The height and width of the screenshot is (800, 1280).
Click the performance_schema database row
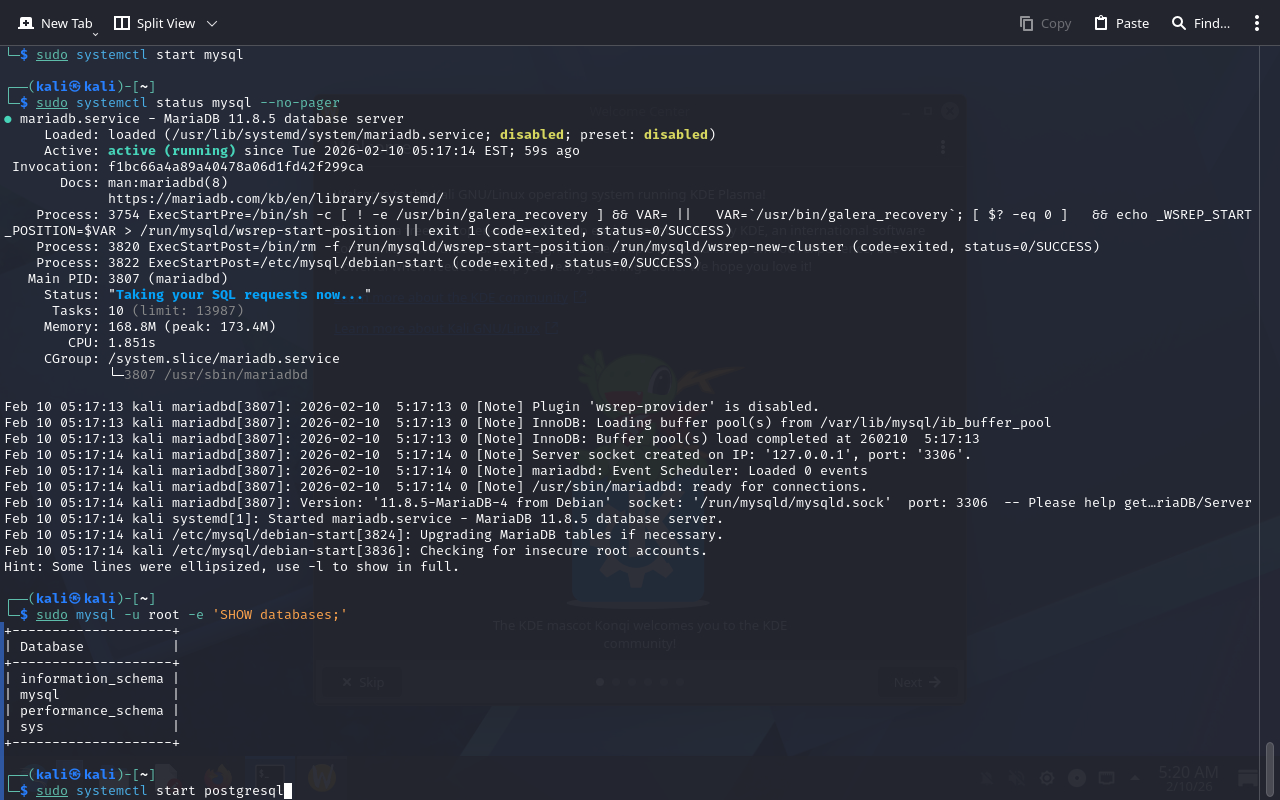(91, 711)
